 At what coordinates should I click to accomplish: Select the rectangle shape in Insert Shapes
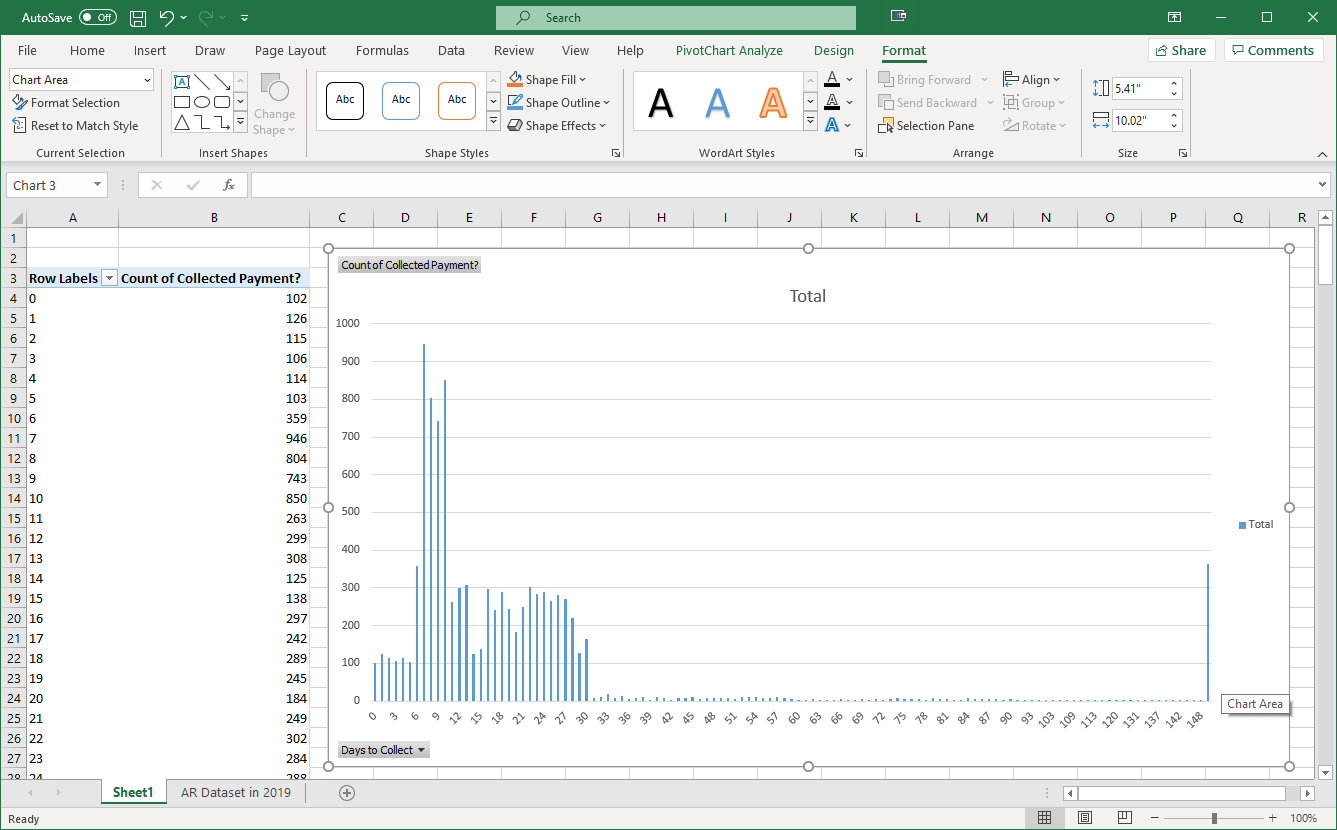pyautogui.click(x=182, y=102)
